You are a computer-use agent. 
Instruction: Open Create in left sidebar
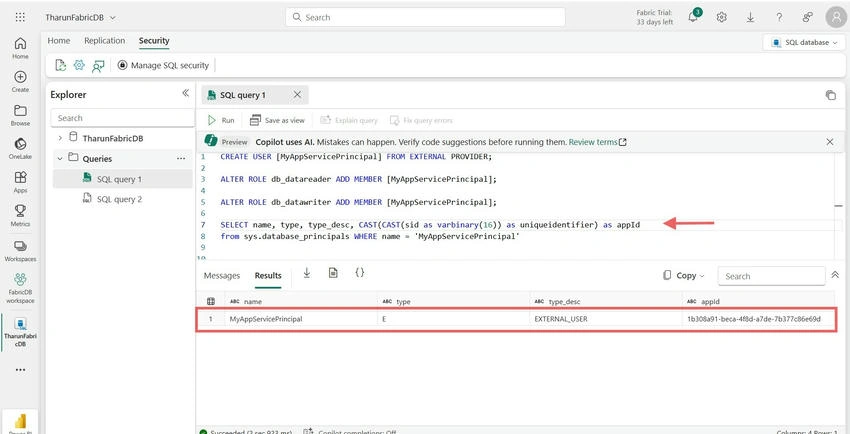pos(20,81)
